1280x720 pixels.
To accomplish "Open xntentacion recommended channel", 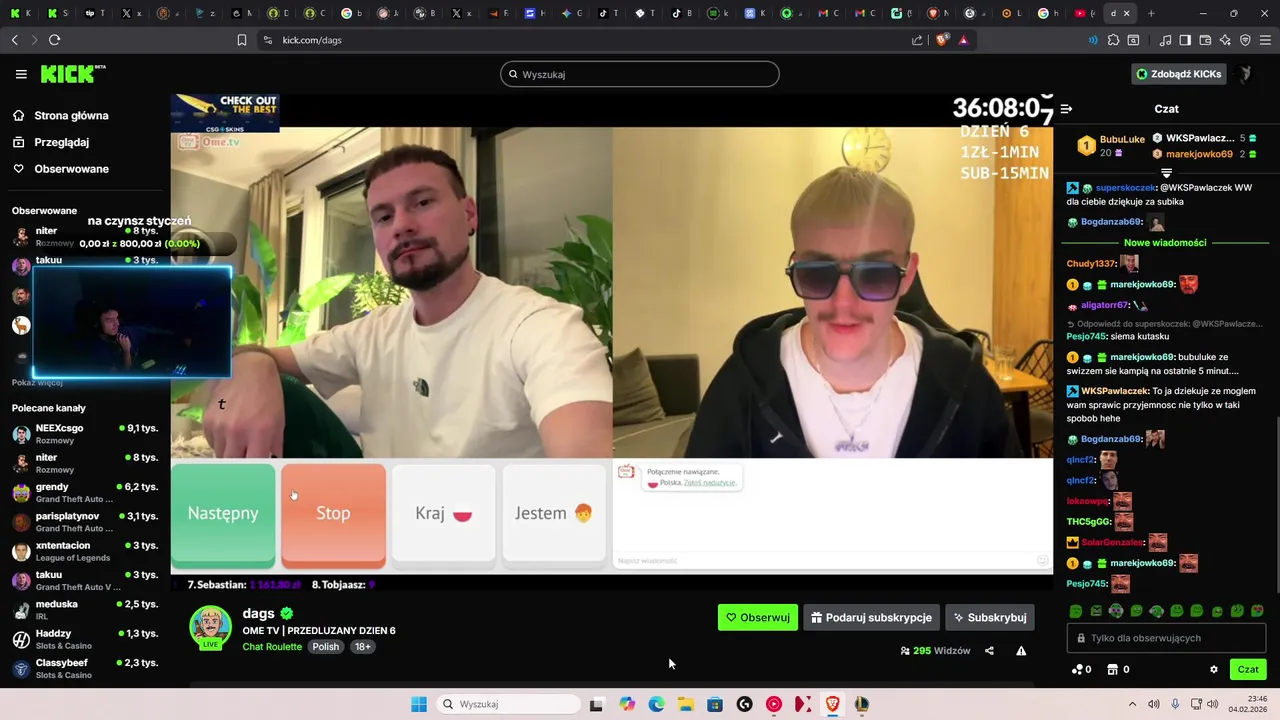I will pos(85,551).
